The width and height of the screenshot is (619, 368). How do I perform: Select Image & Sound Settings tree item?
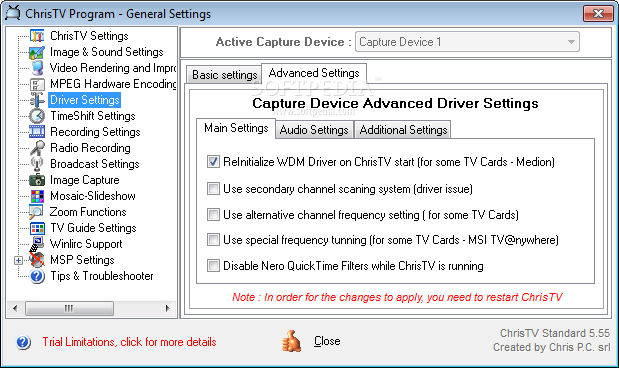(x=107, y=52)
